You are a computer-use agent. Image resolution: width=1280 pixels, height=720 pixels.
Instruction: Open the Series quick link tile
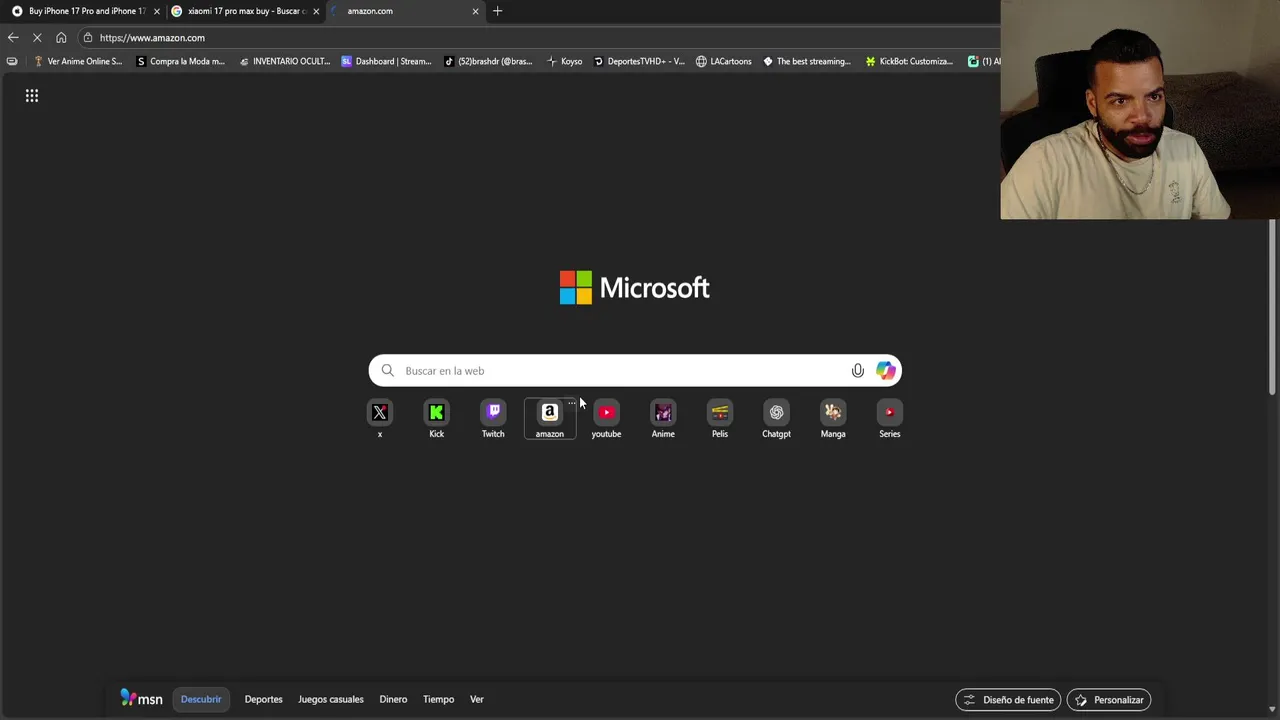point(890,419)
